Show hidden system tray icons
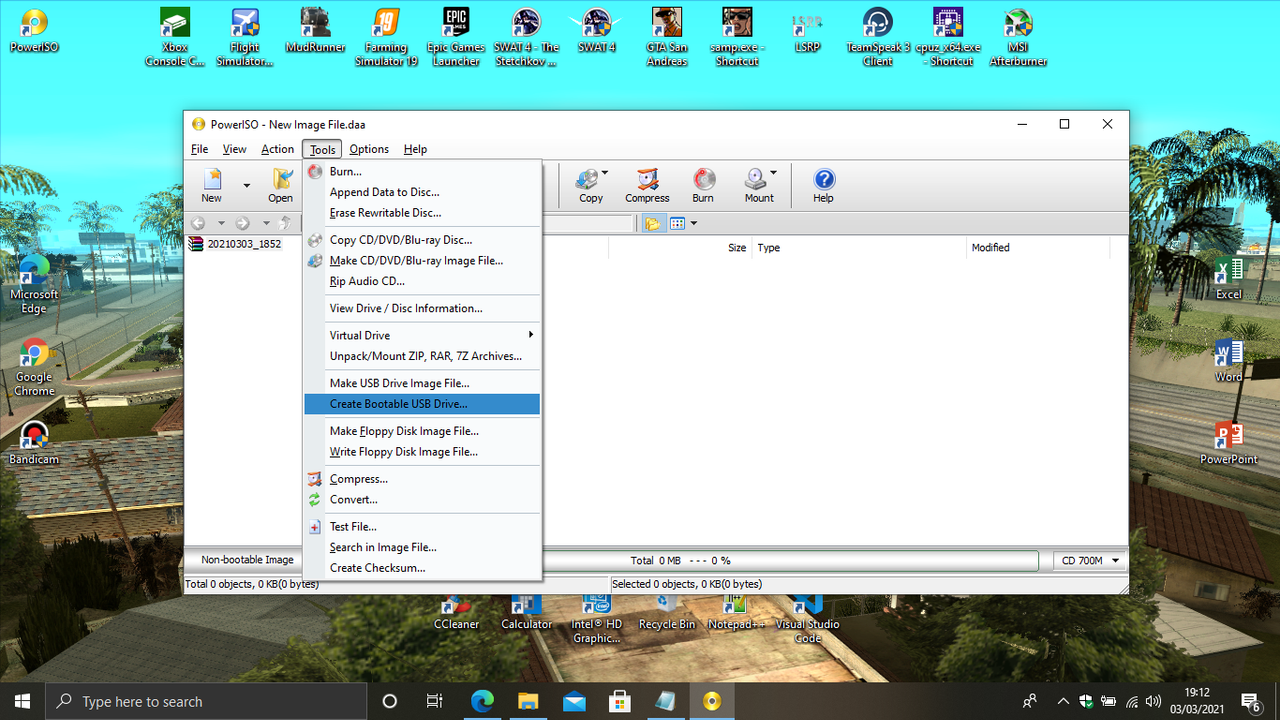1280x720 pixels. (x=1062, y=701)
